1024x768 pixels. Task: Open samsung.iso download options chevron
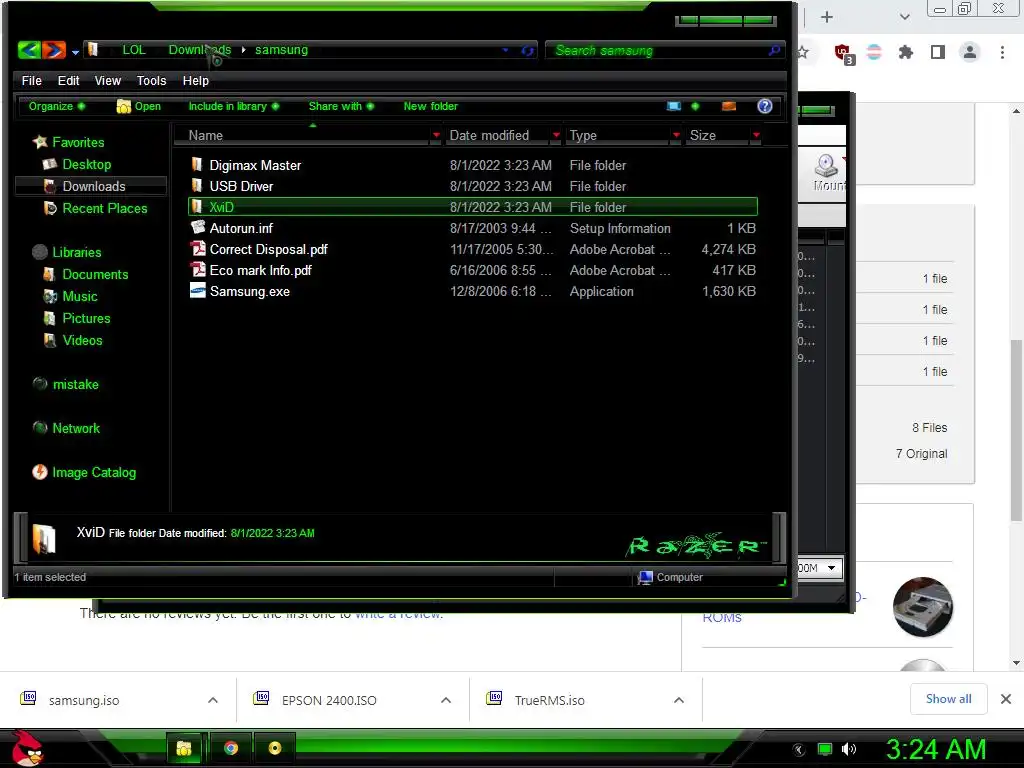(212, 700)
